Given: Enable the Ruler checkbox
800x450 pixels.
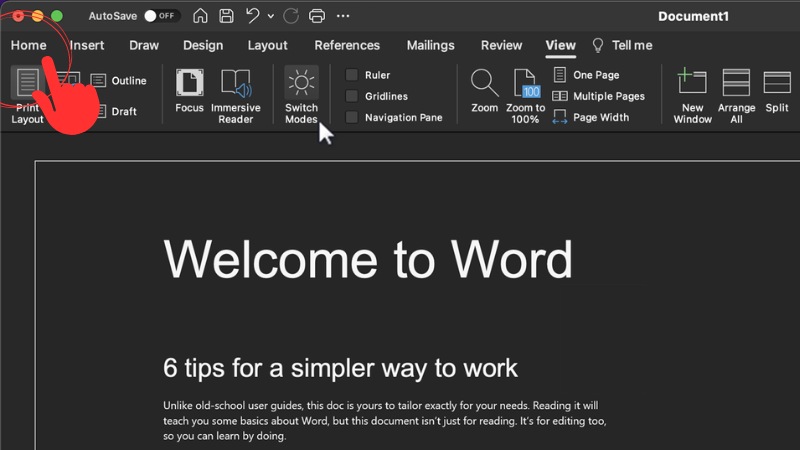Looking at the screenshot, I should pos(352,75).
